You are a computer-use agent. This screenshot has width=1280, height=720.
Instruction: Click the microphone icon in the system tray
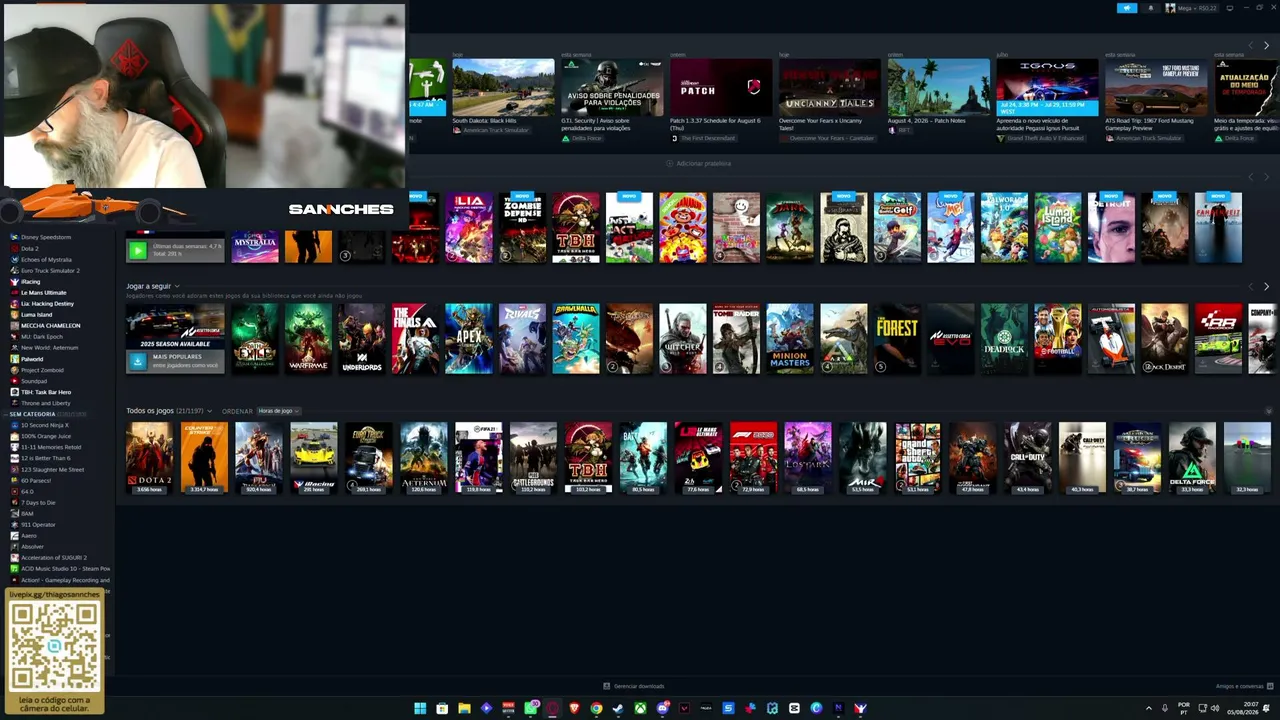(1165, 708)
